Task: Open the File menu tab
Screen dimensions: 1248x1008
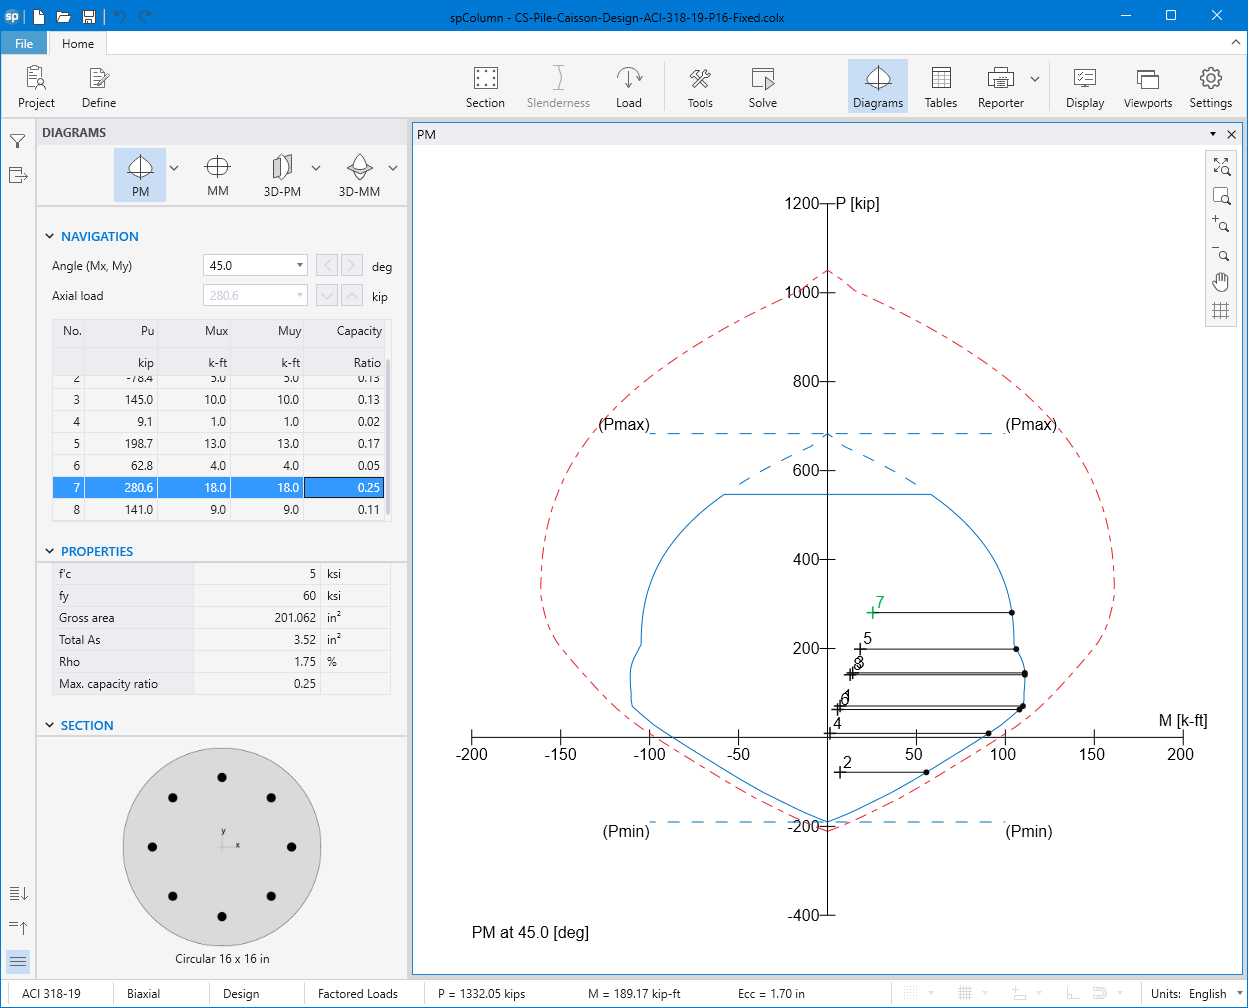Action: (x=24, y=43)
